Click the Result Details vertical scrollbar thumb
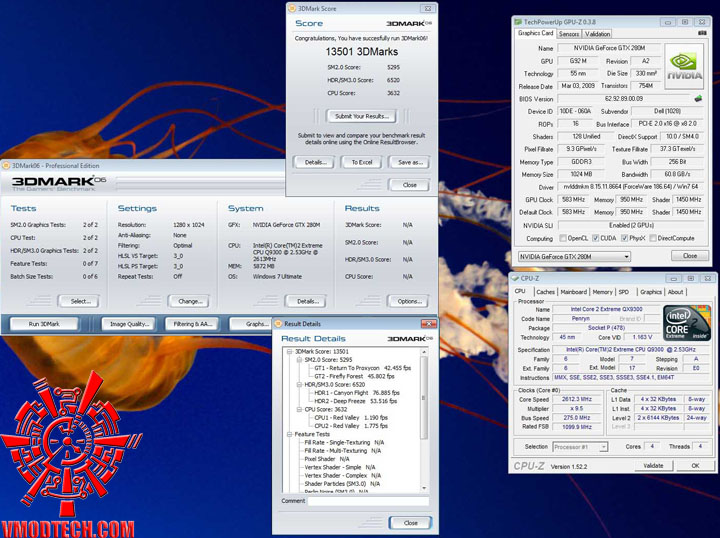The height and width of the screenshot is (538, 720). 424,398
